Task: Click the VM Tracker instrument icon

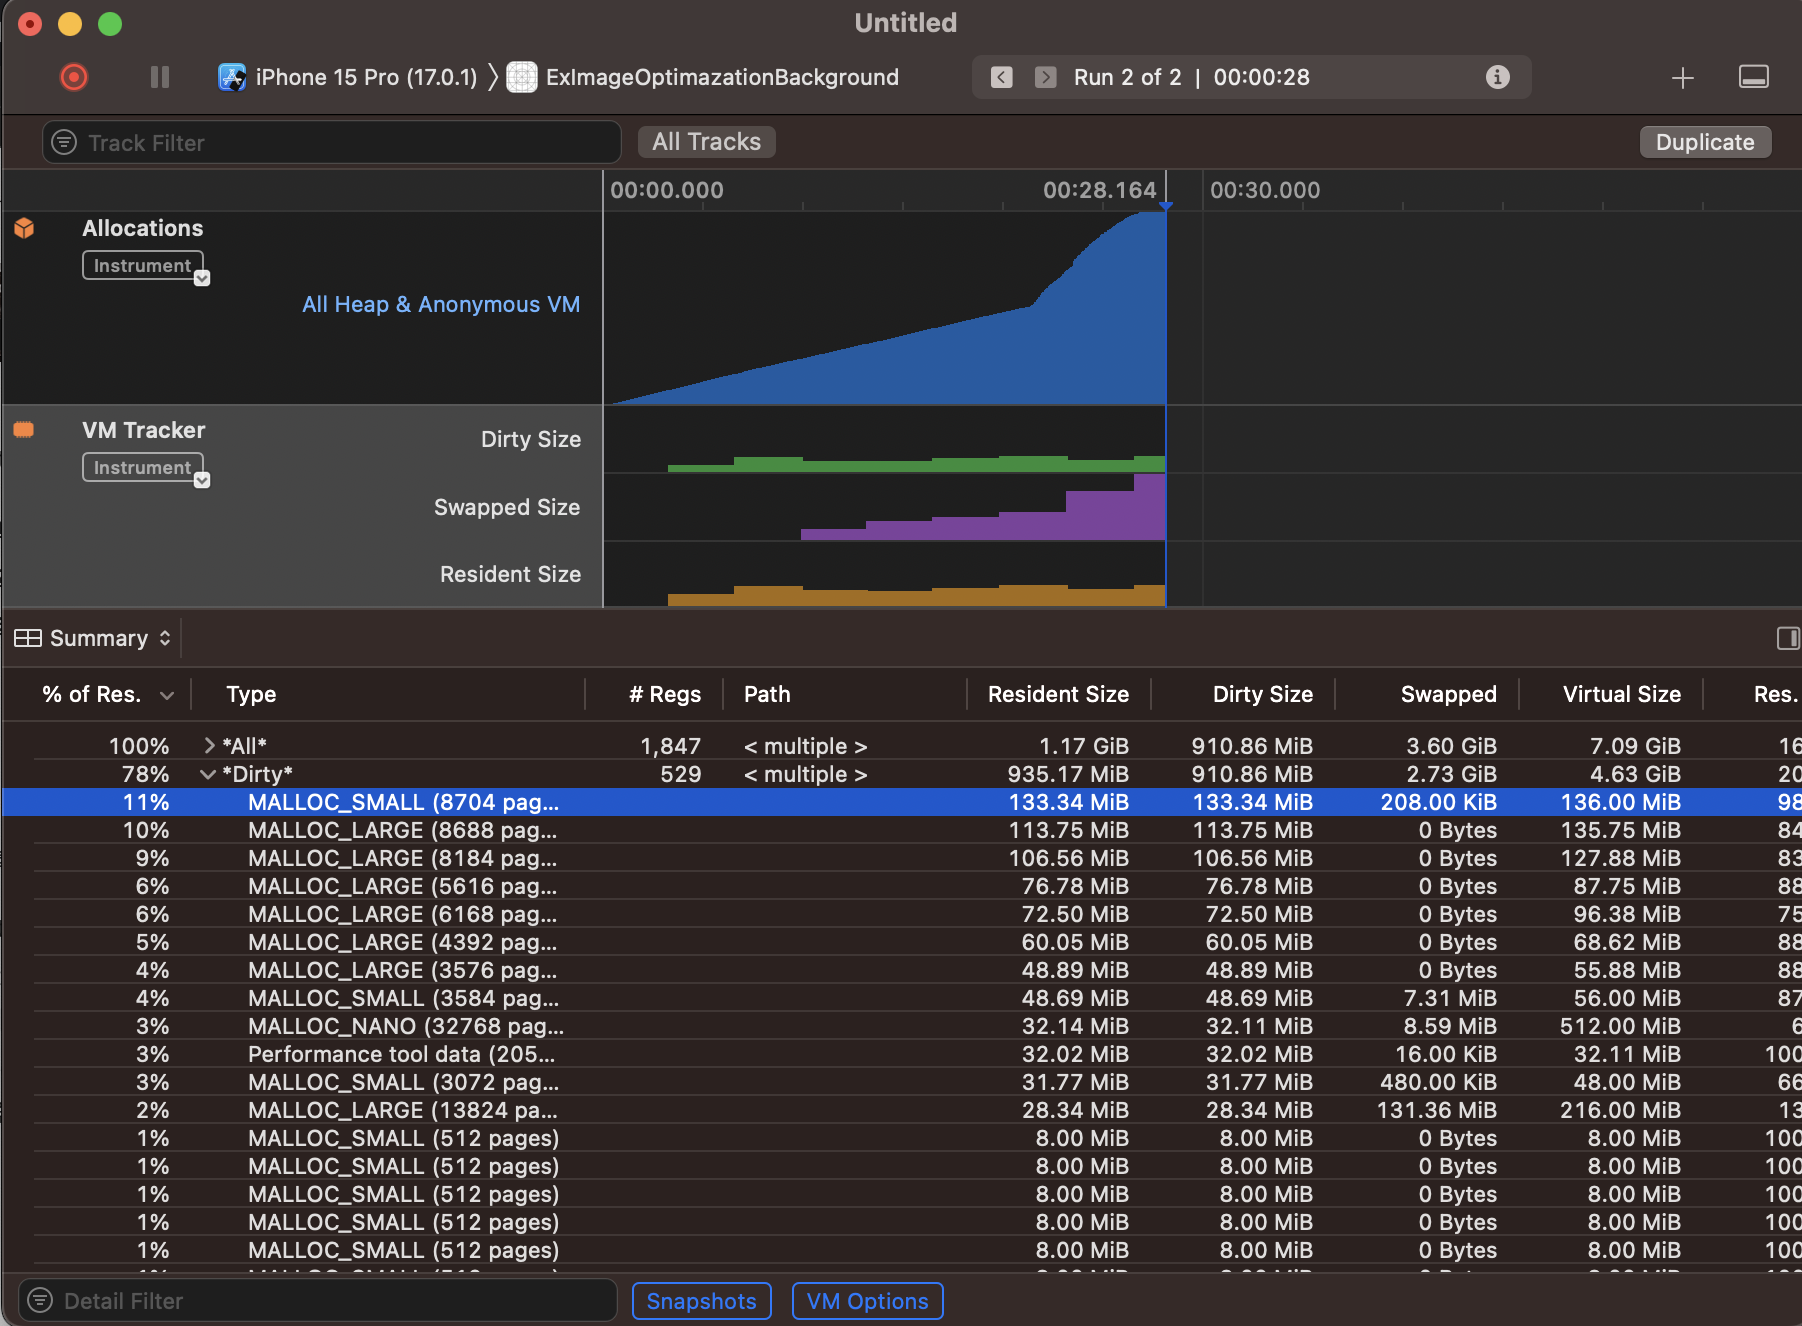Action: coord(24,430)
